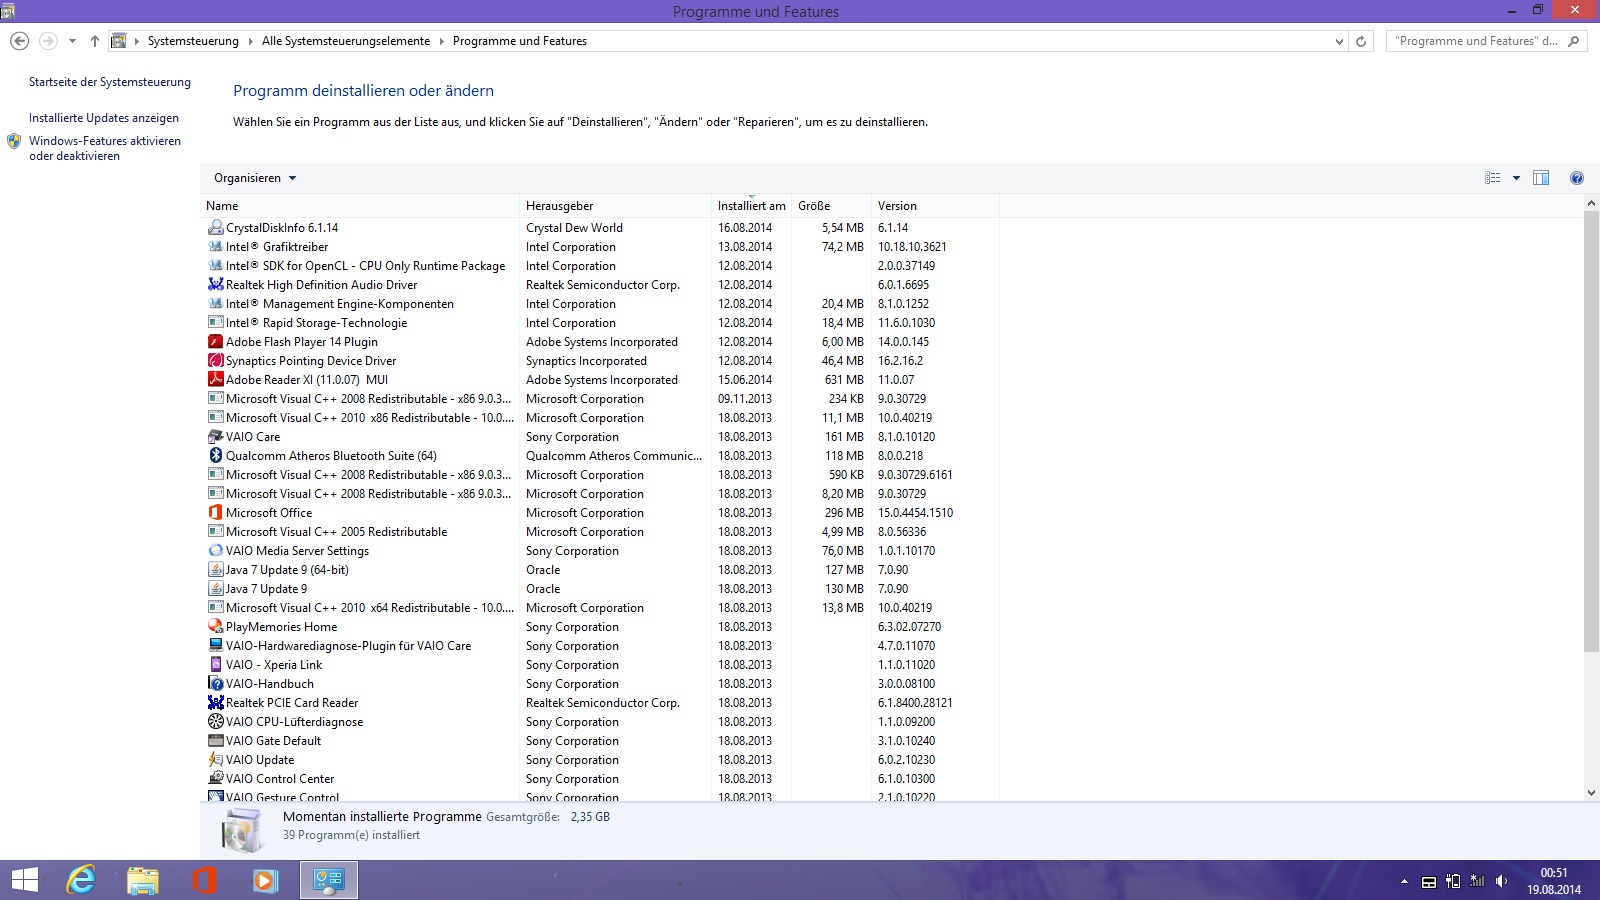
Task: Refresh the Programme und Features list
Action: coord(1361,41)
